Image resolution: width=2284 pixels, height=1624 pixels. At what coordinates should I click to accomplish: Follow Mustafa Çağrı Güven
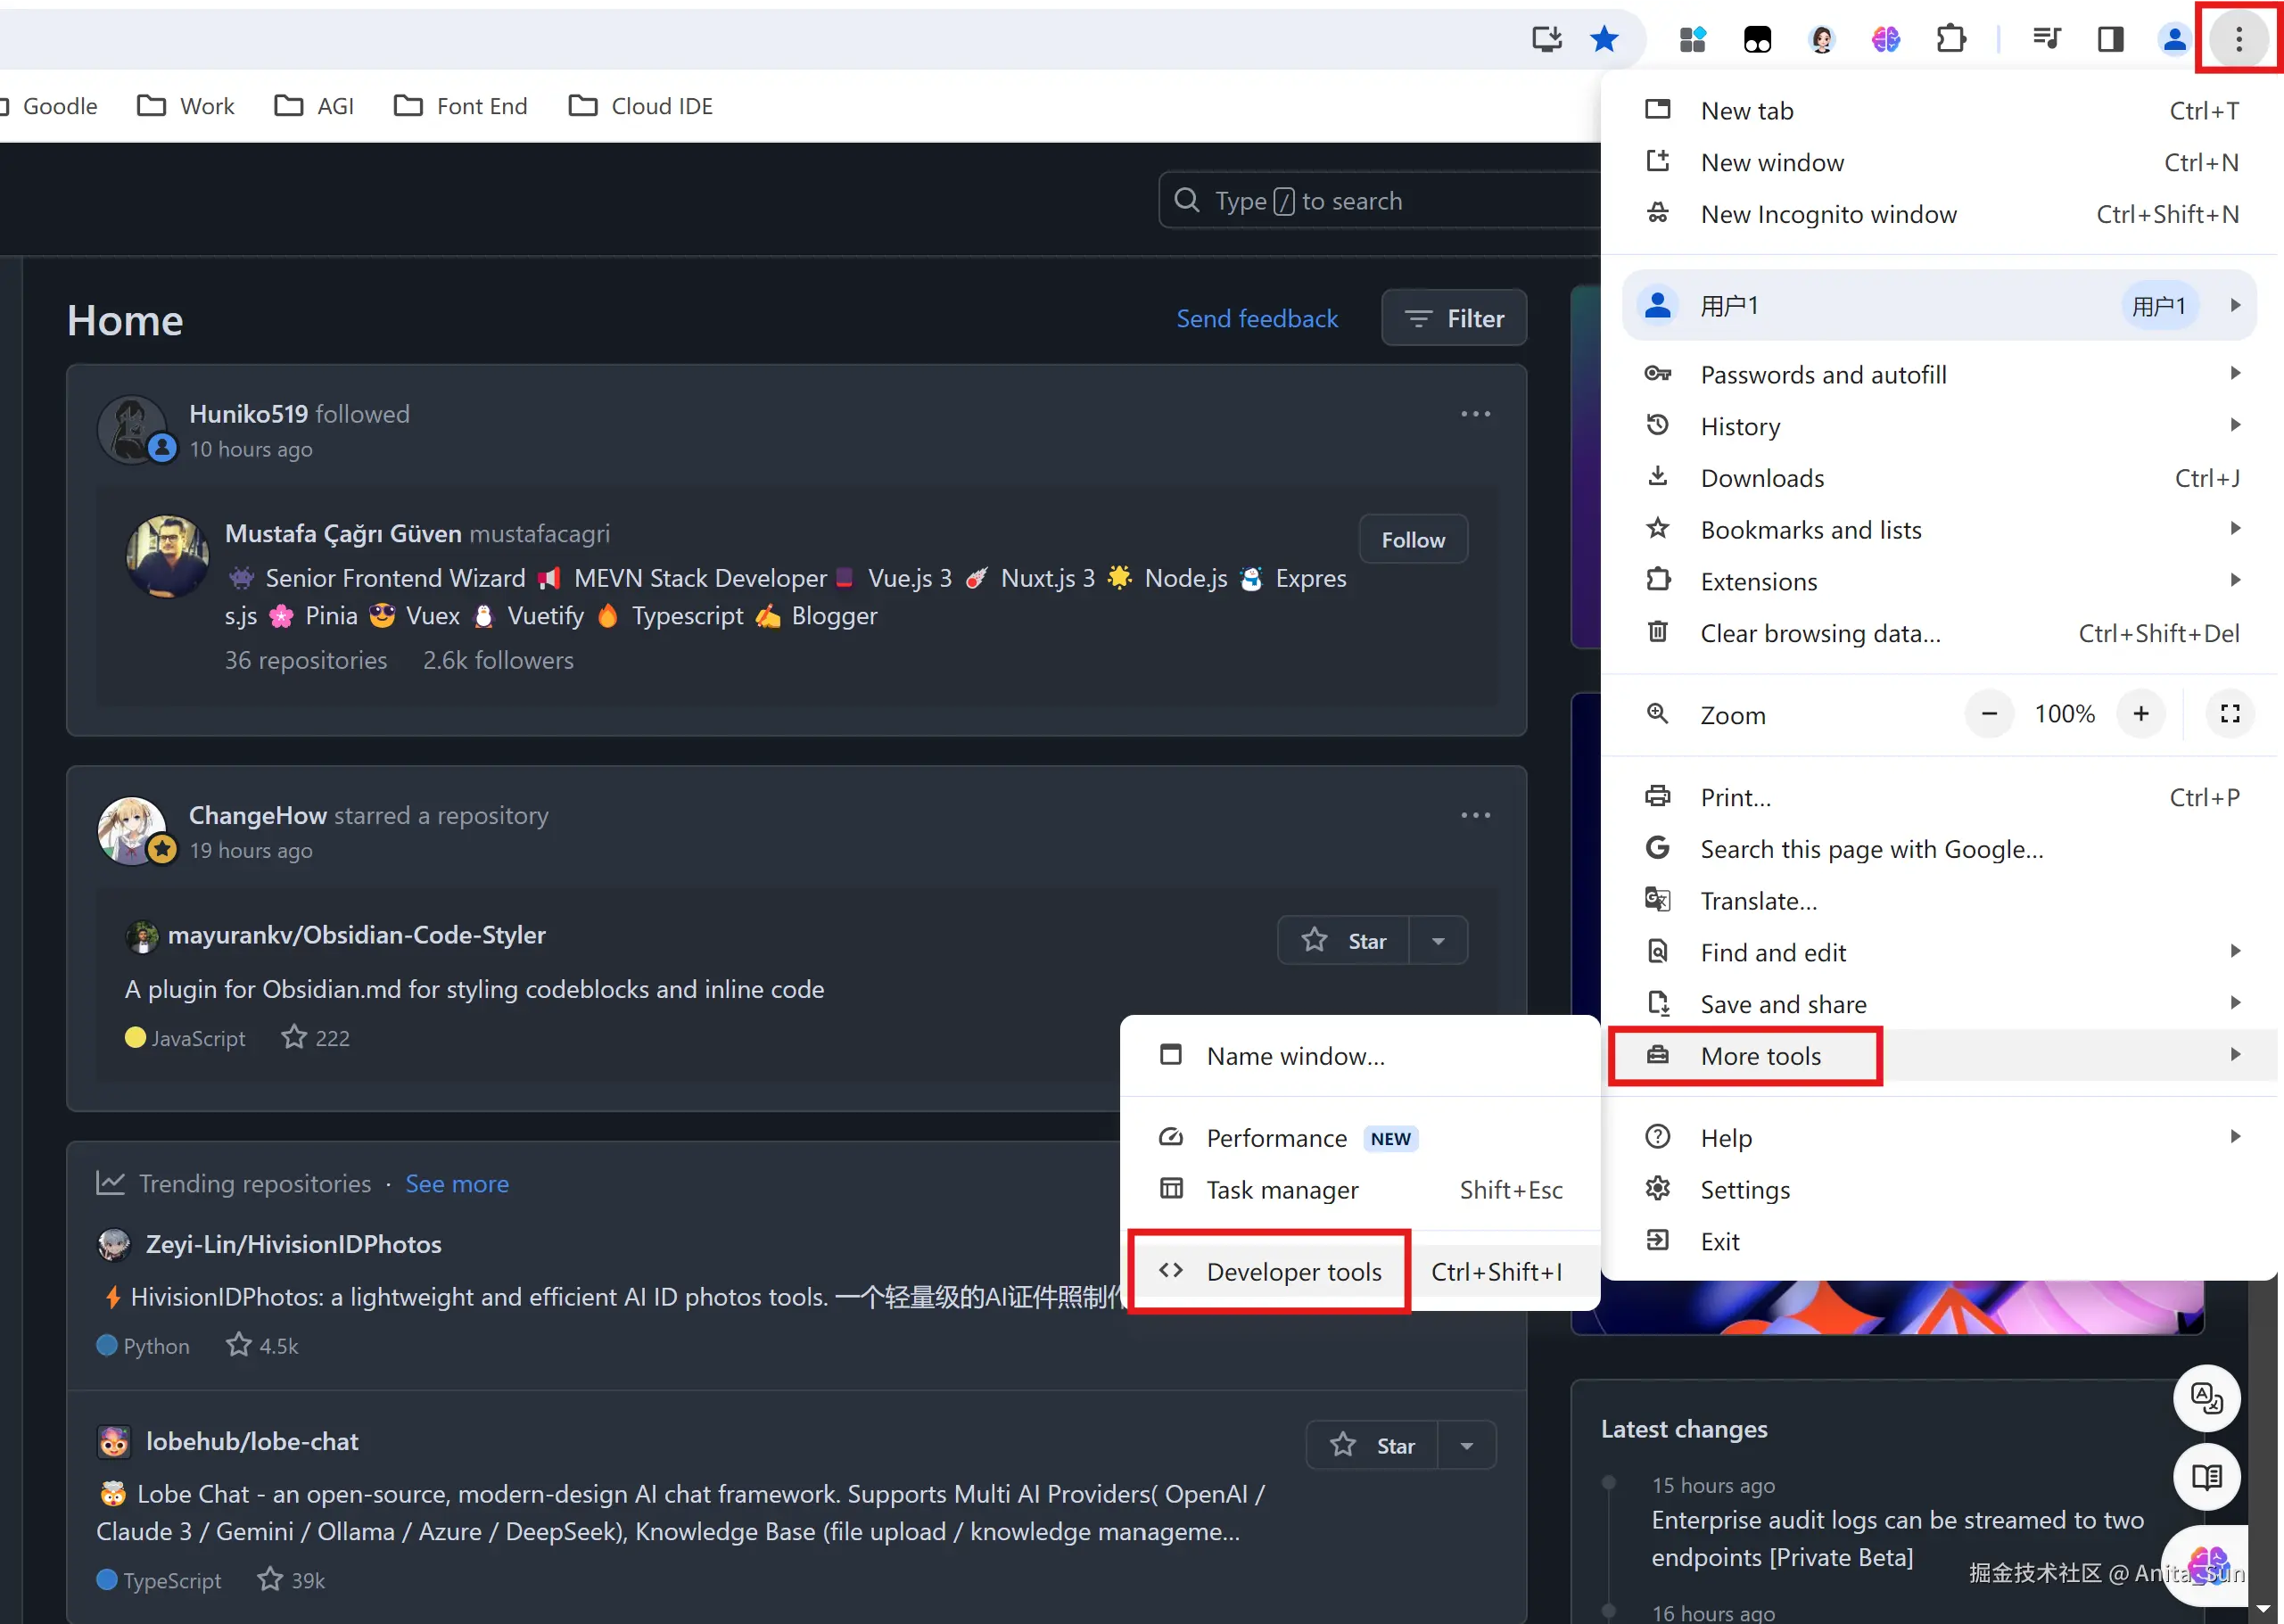[x=1412, y=540]
